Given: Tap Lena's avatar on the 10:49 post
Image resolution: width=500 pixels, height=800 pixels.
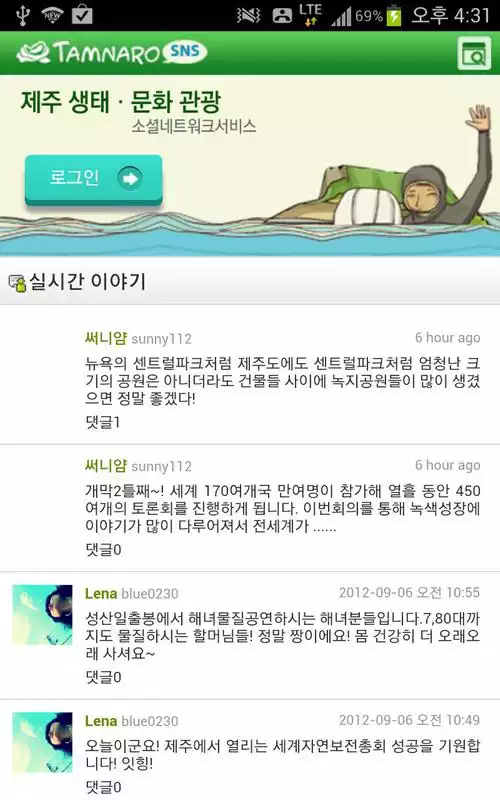Looking at the screenshot, I should click(42, 742).
